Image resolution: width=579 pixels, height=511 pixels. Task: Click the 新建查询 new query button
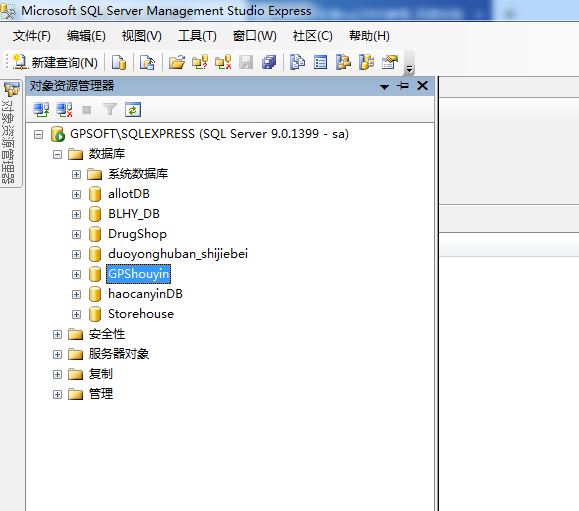[x=55, y=62]
